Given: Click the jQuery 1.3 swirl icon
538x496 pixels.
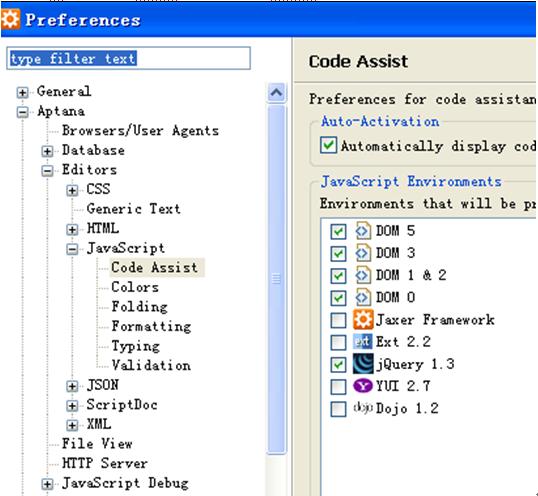Looking at the screenshot, I should tap(363, 364).
